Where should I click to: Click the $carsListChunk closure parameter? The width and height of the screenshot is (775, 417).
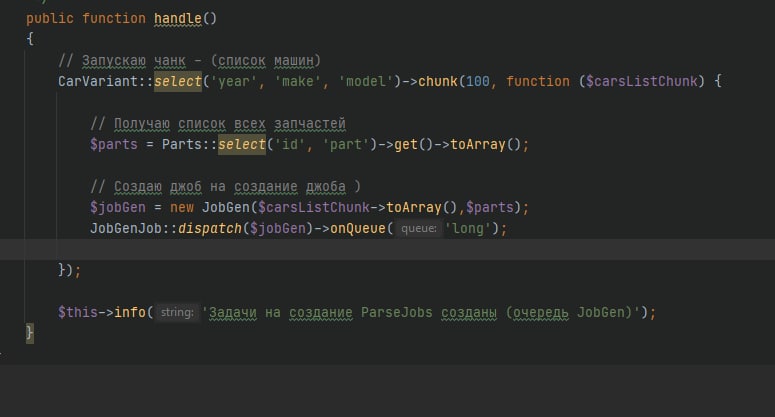tap(642, 82)
